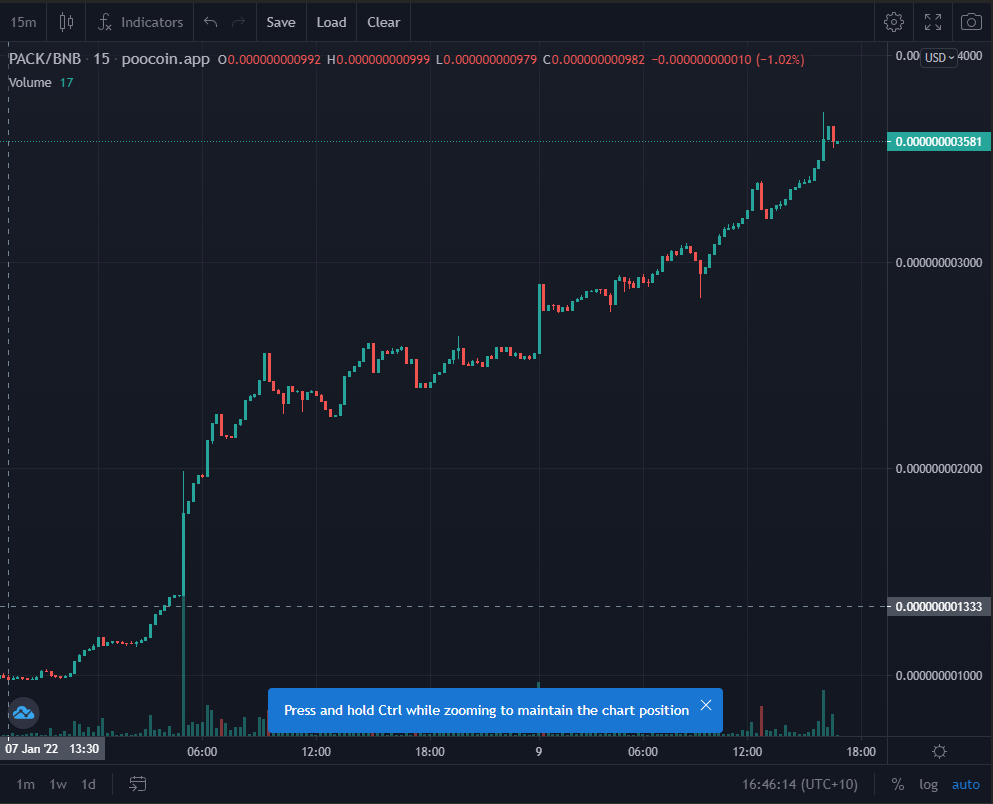Enter fullscreen chart mode
Screen dimensions: 993x804
[x=933, y=22]
